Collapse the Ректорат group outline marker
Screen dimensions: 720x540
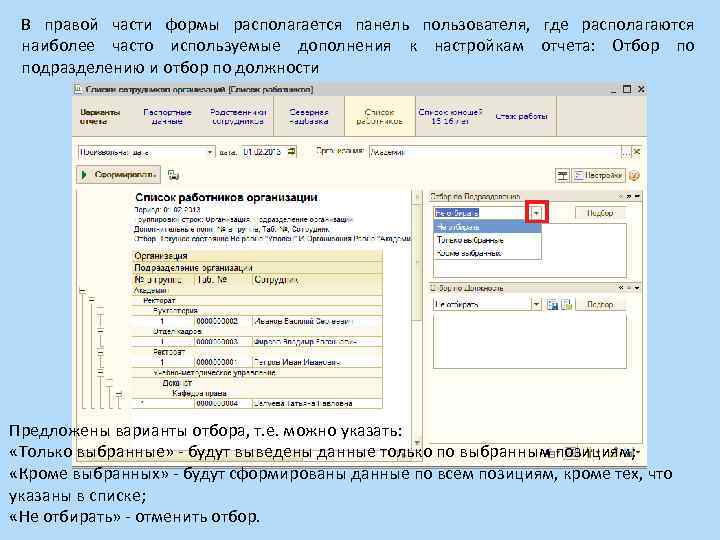[91, 300]
